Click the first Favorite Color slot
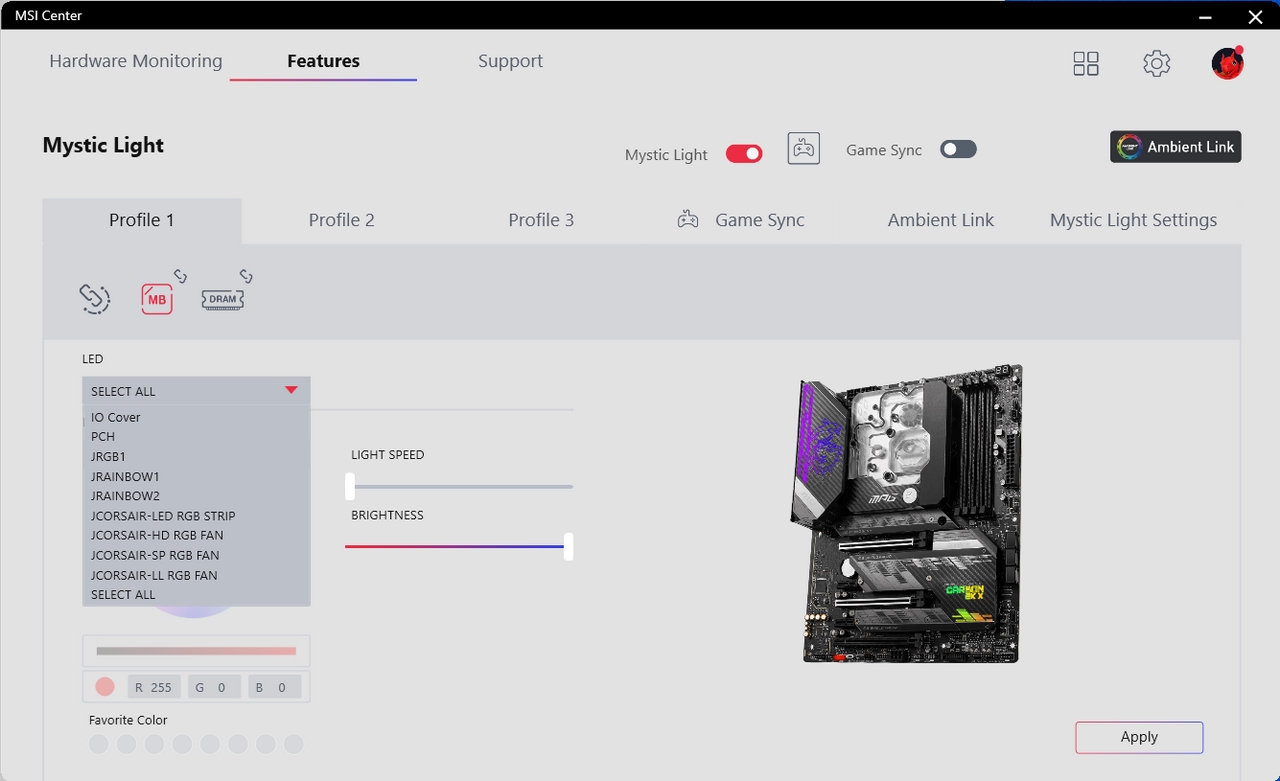The width and height of the screenshot is (1280, 781). click(x=98, y=744)
